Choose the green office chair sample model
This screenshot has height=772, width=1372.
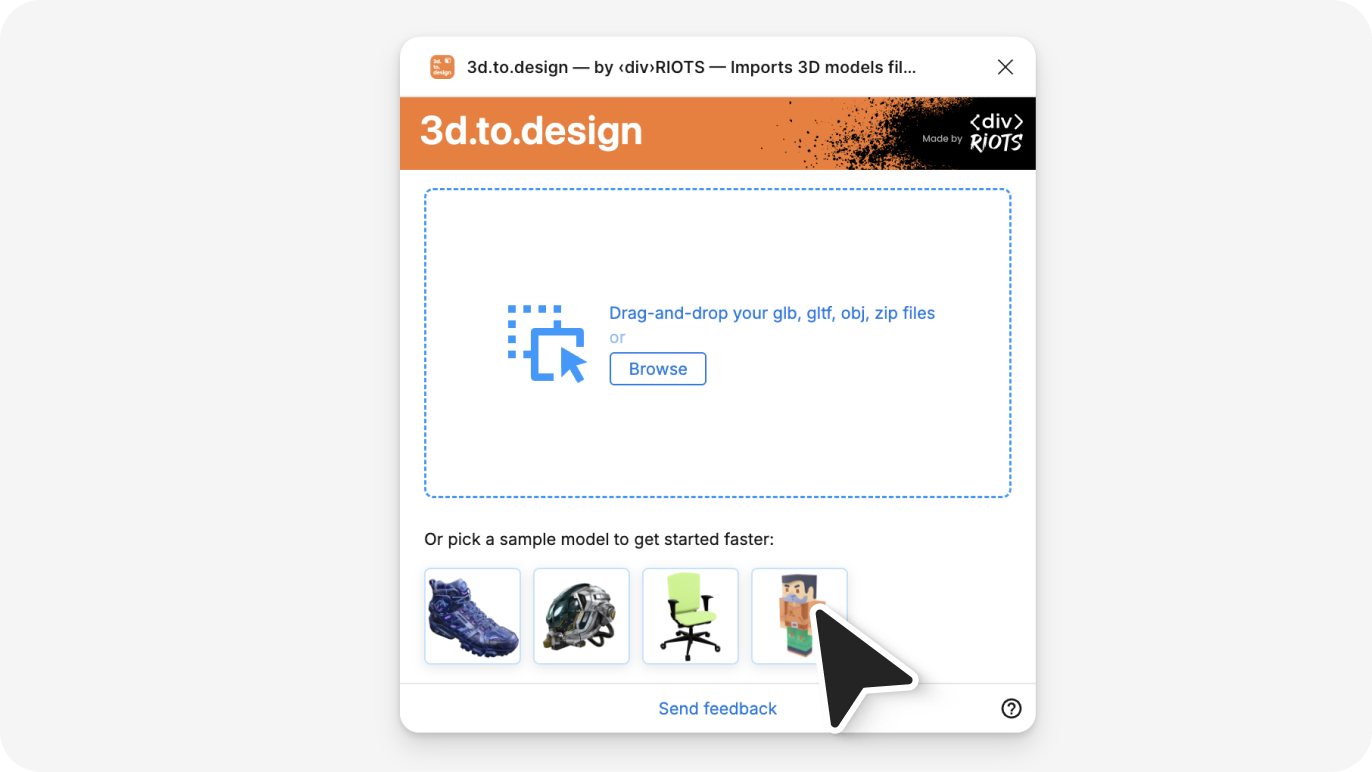point(690,616)
